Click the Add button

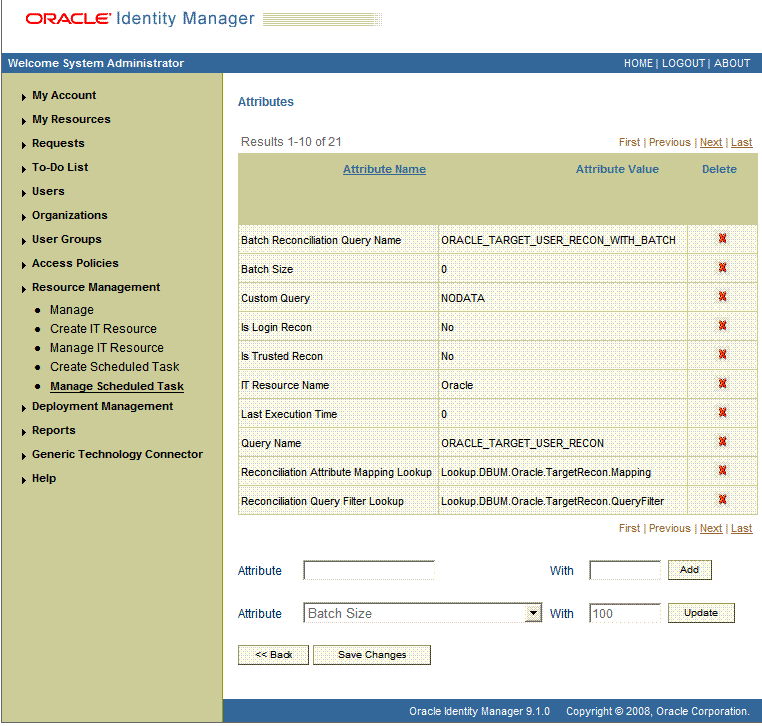[x=689, y=570]
